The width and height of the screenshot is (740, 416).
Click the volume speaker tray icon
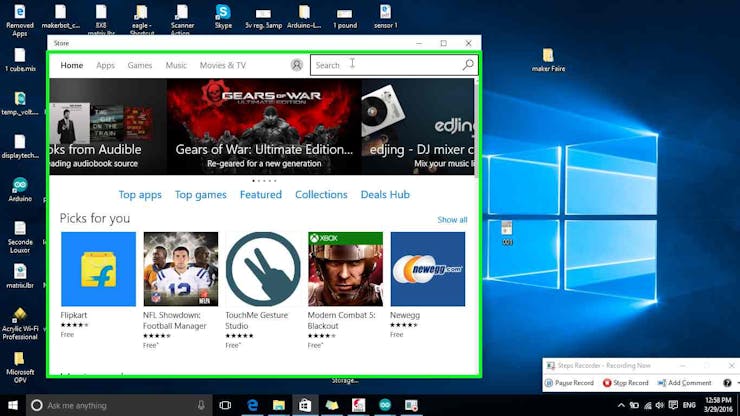[660, 405]
